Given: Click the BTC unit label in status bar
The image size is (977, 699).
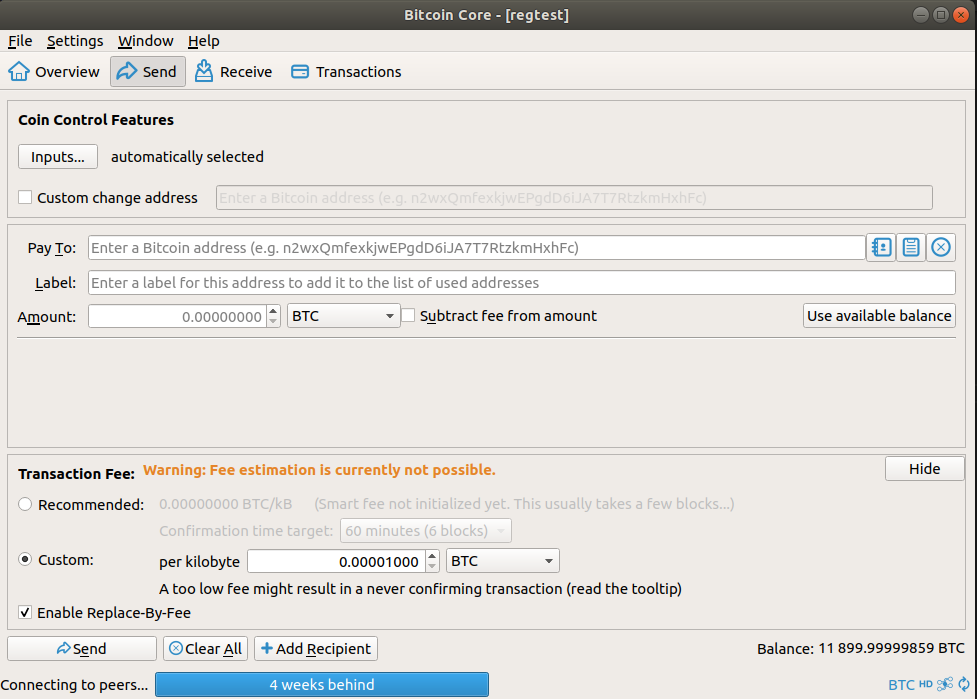Looking at the screenshot, I should click(x=901, y=685).
